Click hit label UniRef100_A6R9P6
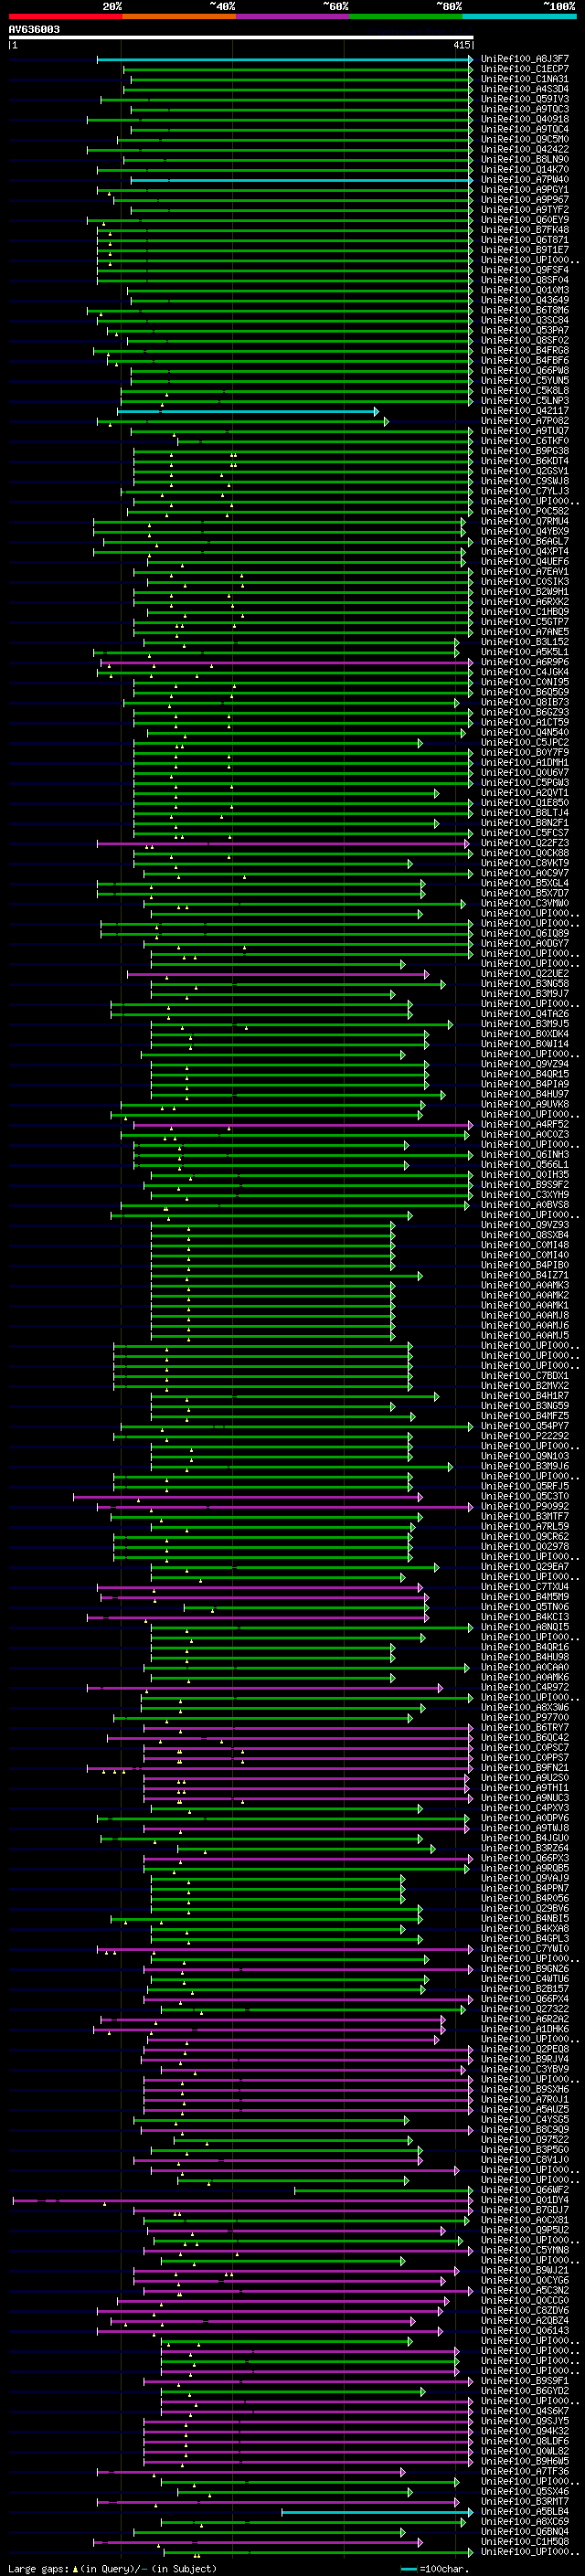The height and width of the screenshot is (2576, 585). [x=525, y=662]
